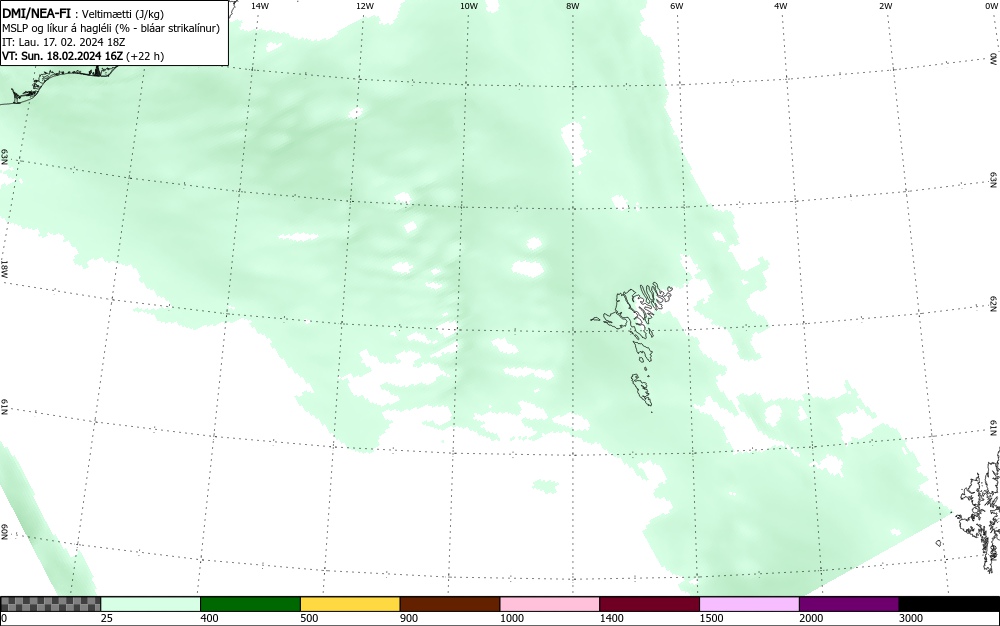Click the 6W longitude label

677,5
